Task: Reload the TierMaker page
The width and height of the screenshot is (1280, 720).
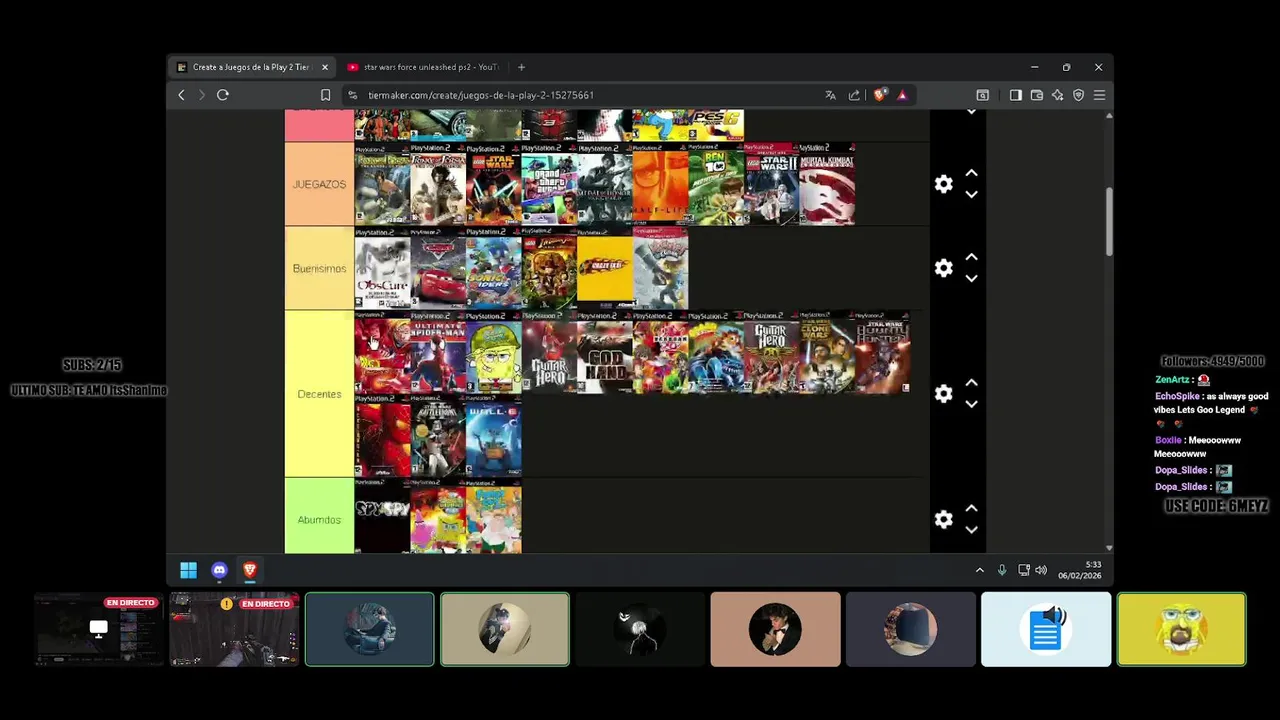Action: pyautogui.click(x=223, y=95)
